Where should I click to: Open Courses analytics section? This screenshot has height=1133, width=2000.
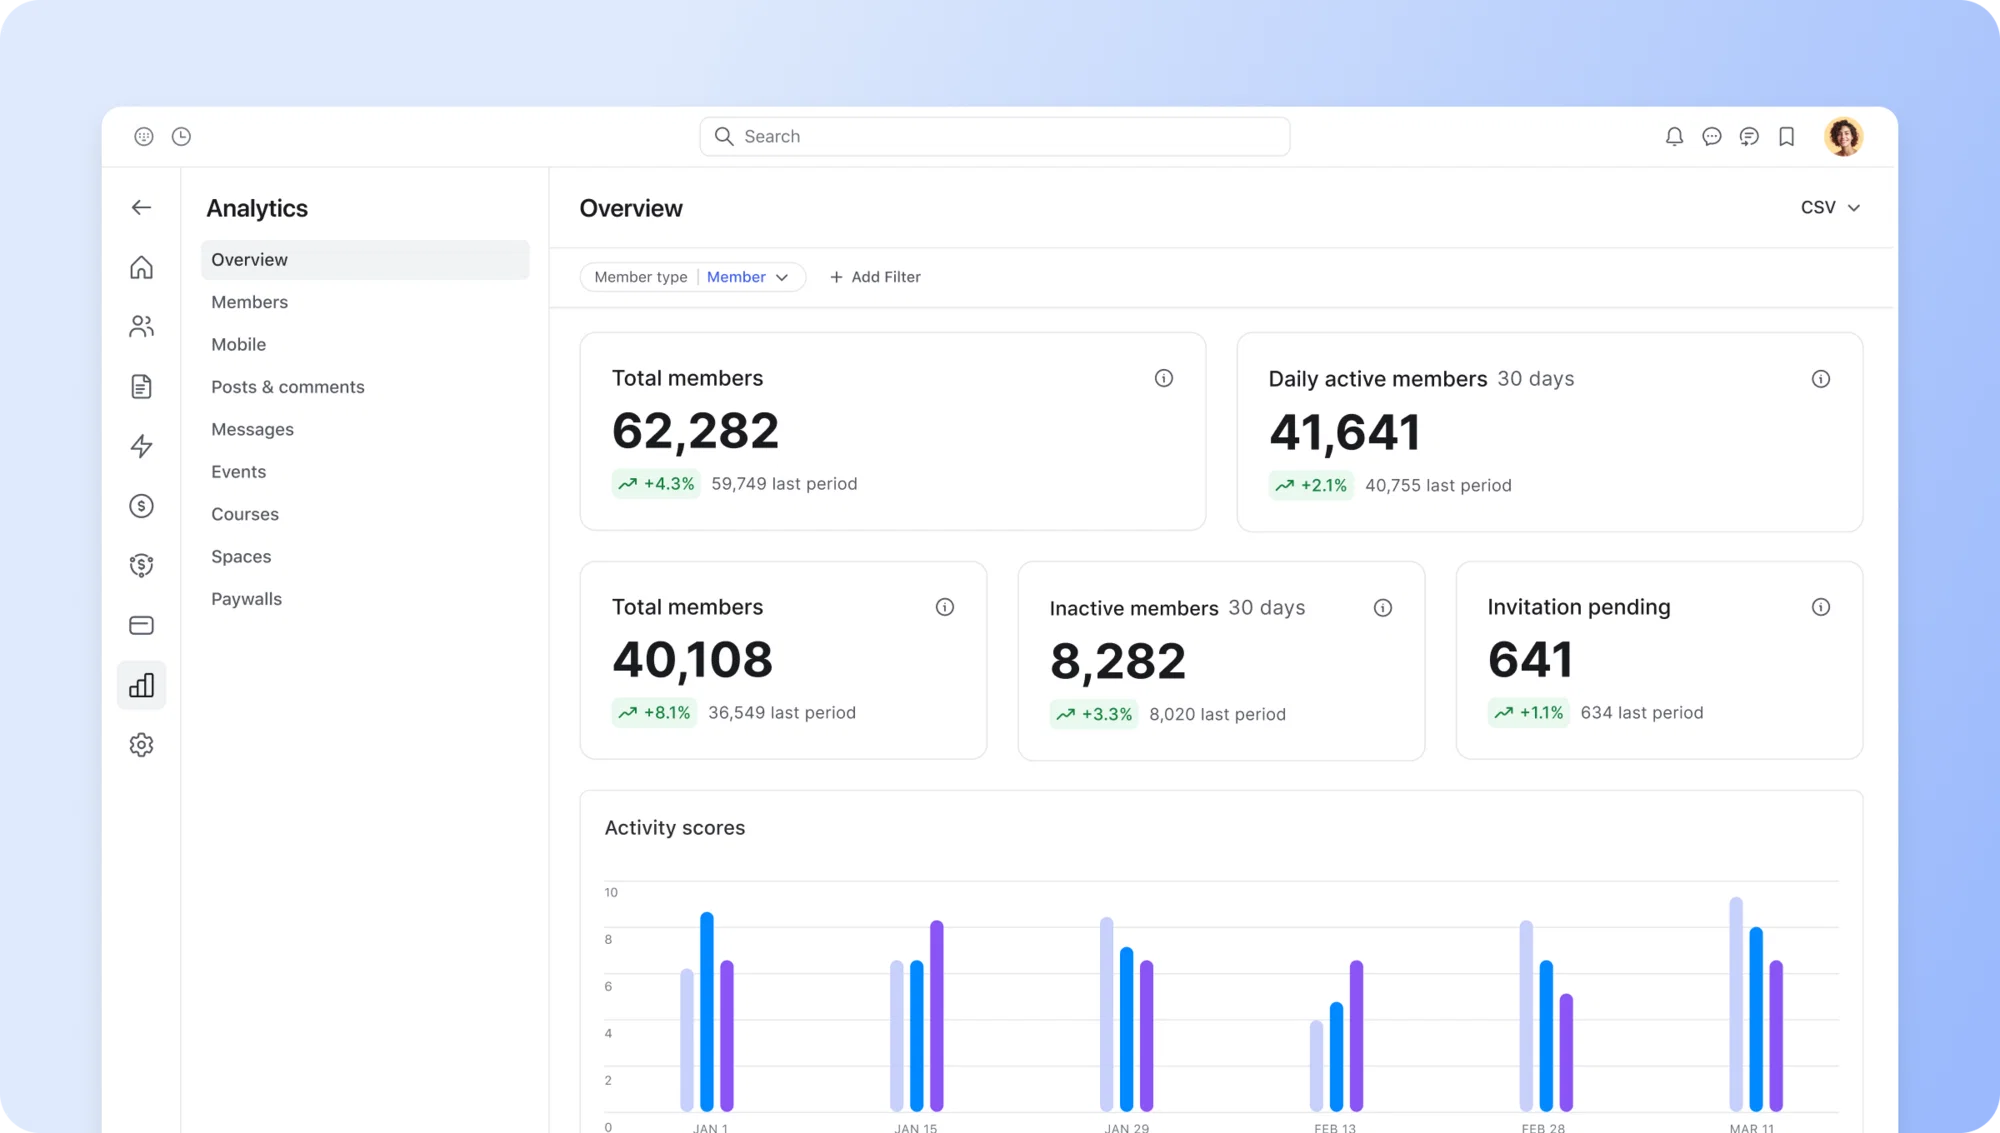pos(245,514)
